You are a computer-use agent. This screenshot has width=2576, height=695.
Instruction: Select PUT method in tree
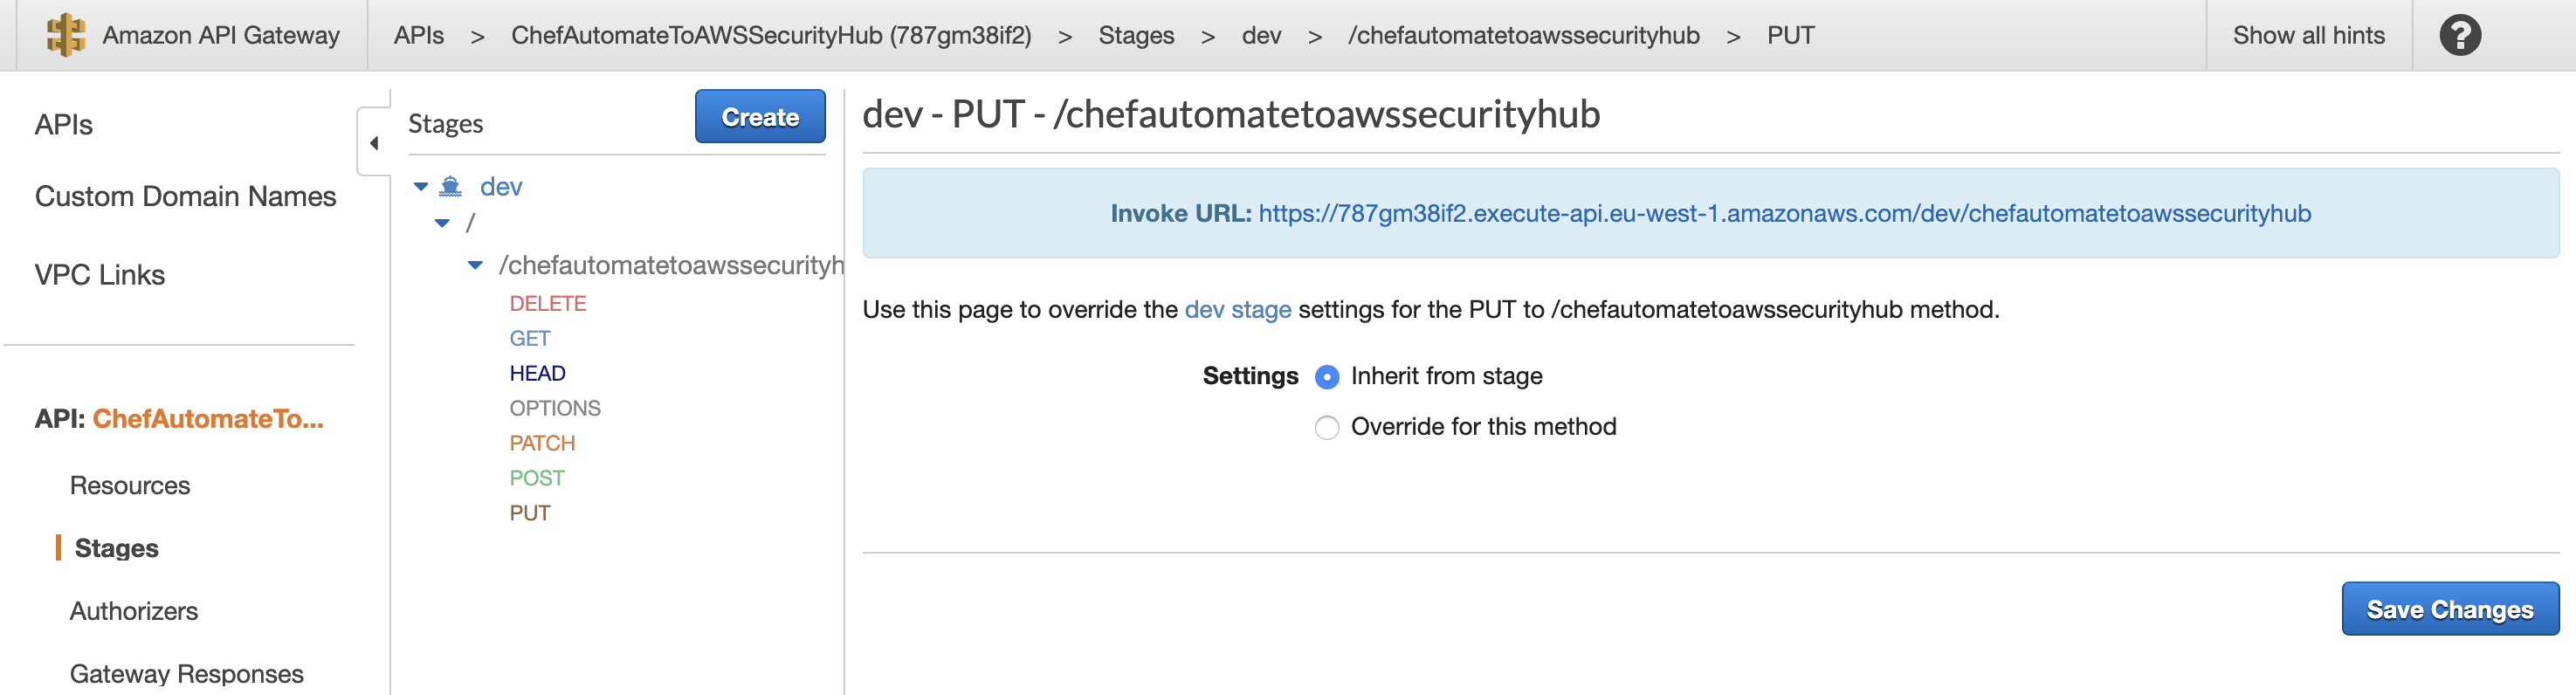[530, 514]
